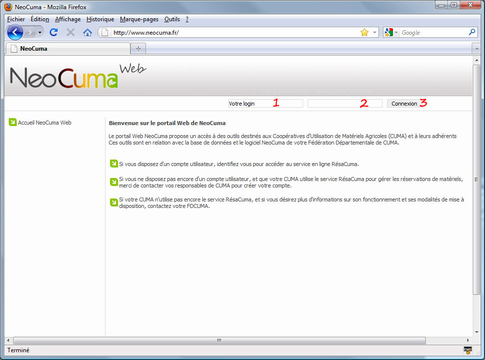Maximize the Firefox window
Viewport: 485px width, 360px height.
[454, 5]
